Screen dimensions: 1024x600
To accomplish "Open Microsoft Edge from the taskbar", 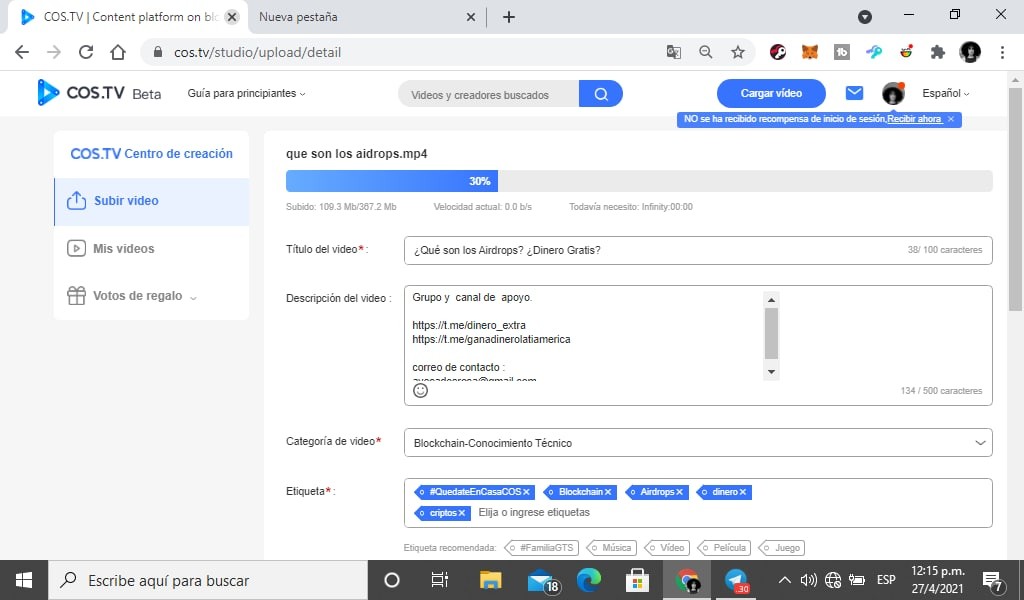I will tap(588, 580).
